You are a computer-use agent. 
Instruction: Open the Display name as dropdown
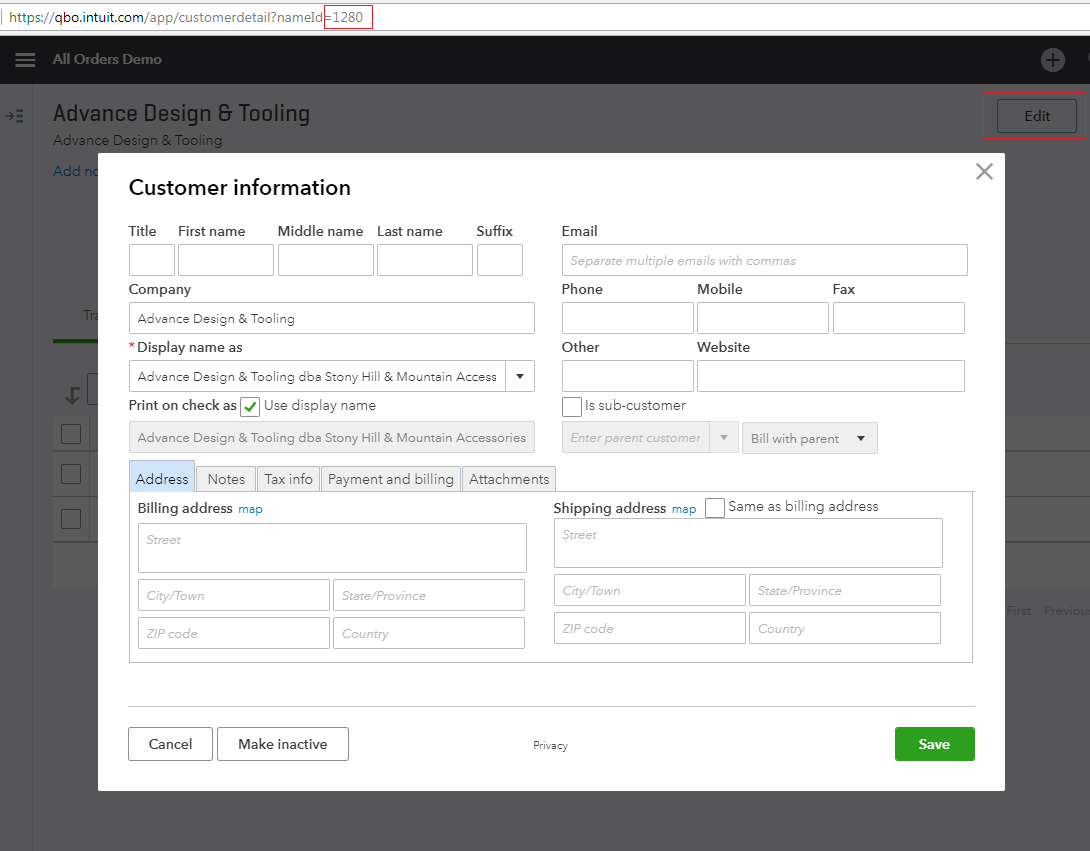[x=519, y=377]
